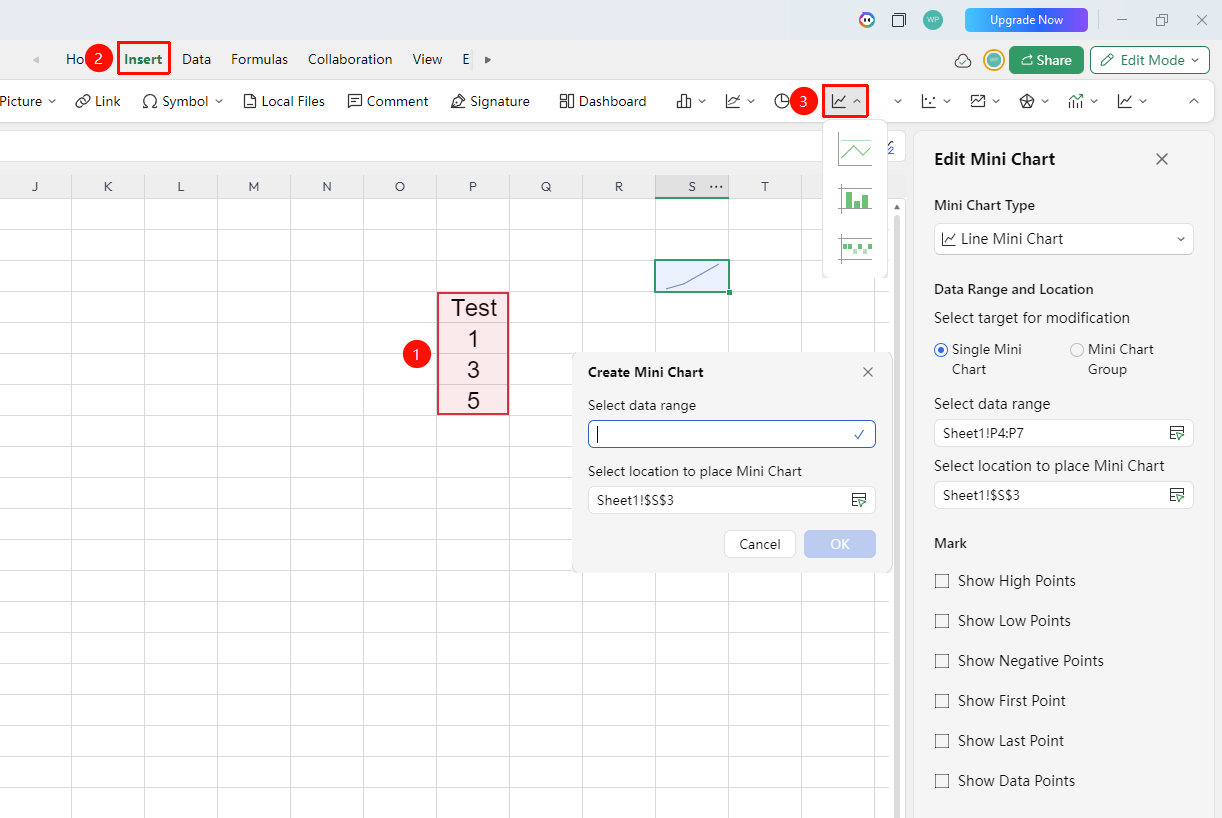The image size is (1222, 818).
Task: Switch to the Data tab
Action: pos(196,59)
